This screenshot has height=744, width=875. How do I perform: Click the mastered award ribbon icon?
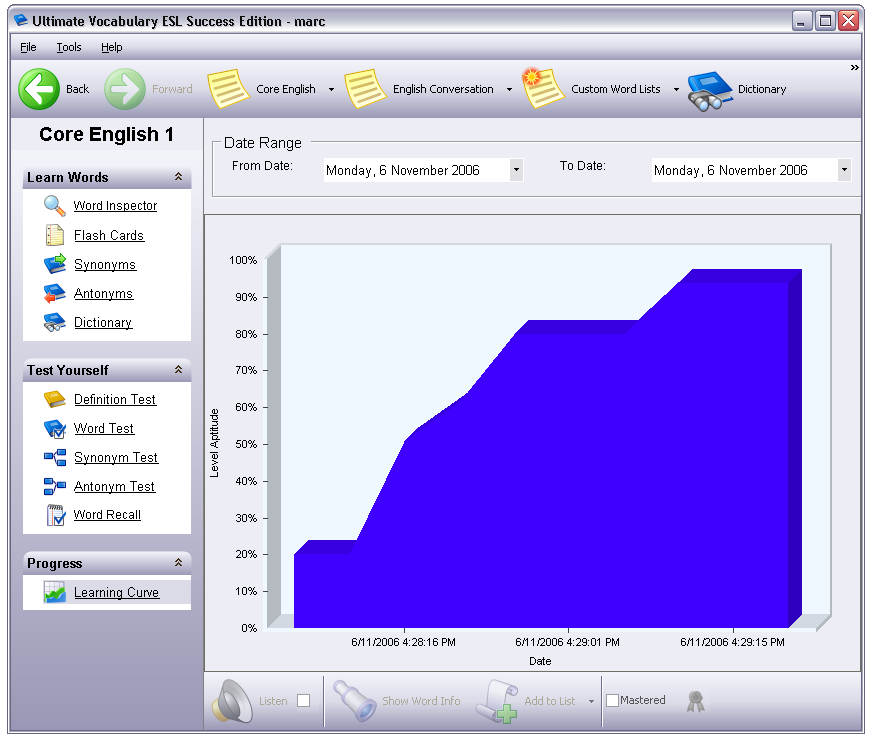tap(695, 701)
